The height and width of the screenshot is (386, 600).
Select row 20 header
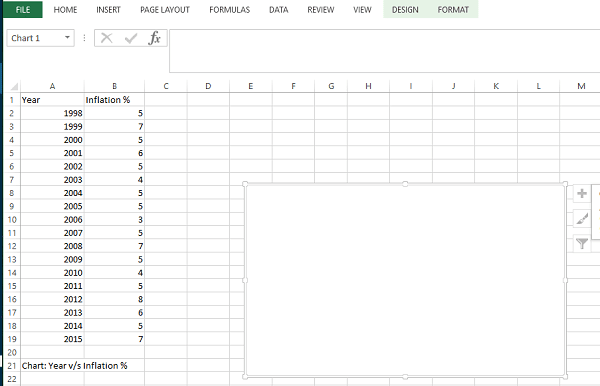(12, 352)
